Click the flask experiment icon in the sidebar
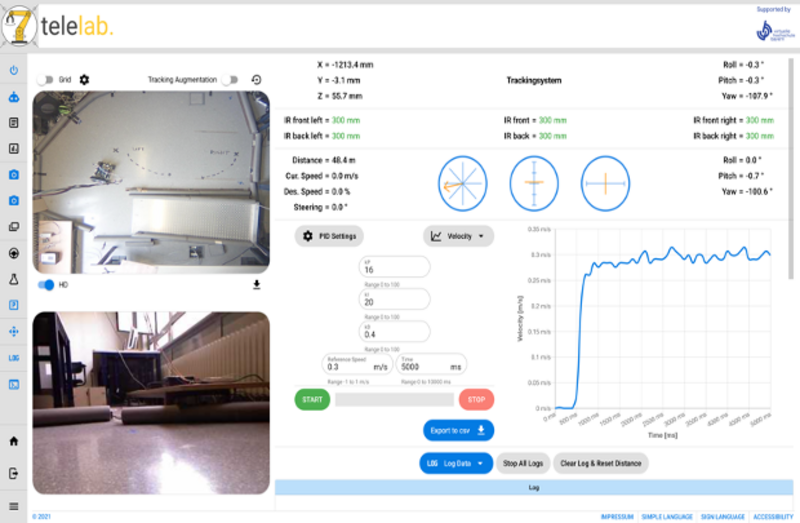The width and height of the screenshot is (800, 523). (14, 279)
